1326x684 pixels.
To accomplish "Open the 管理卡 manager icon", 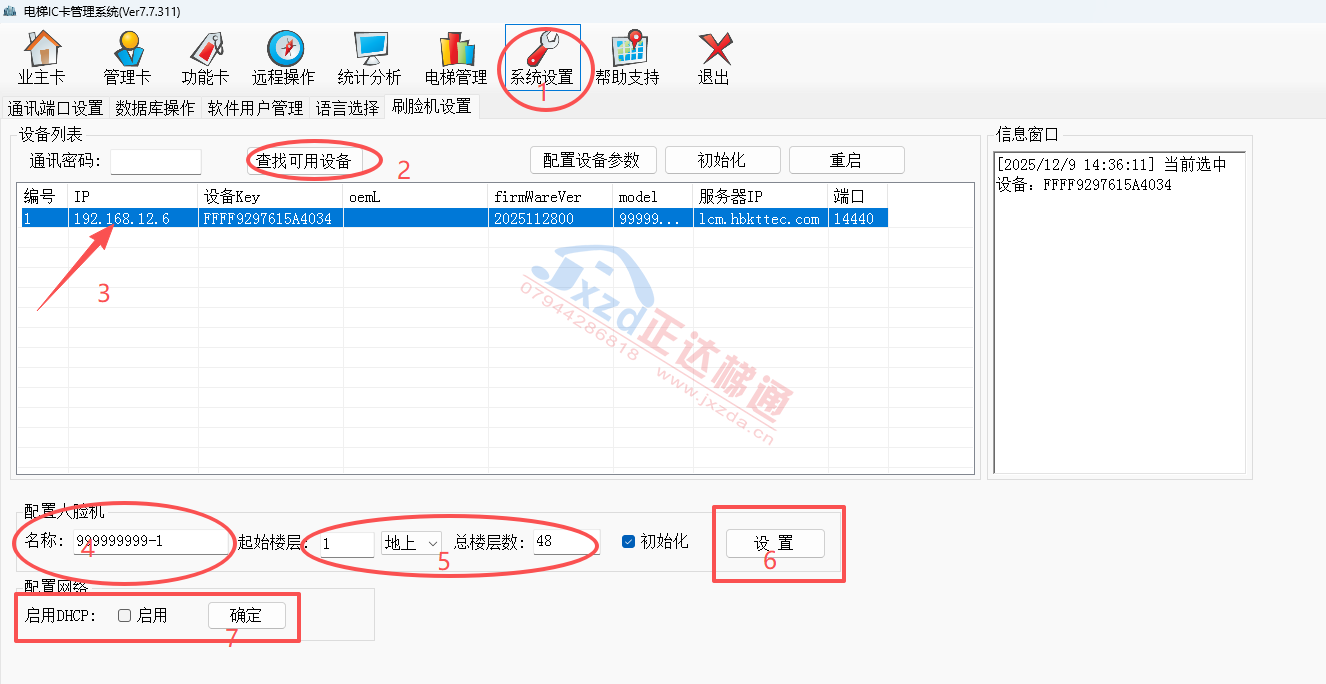I will (x=127, y=50).
